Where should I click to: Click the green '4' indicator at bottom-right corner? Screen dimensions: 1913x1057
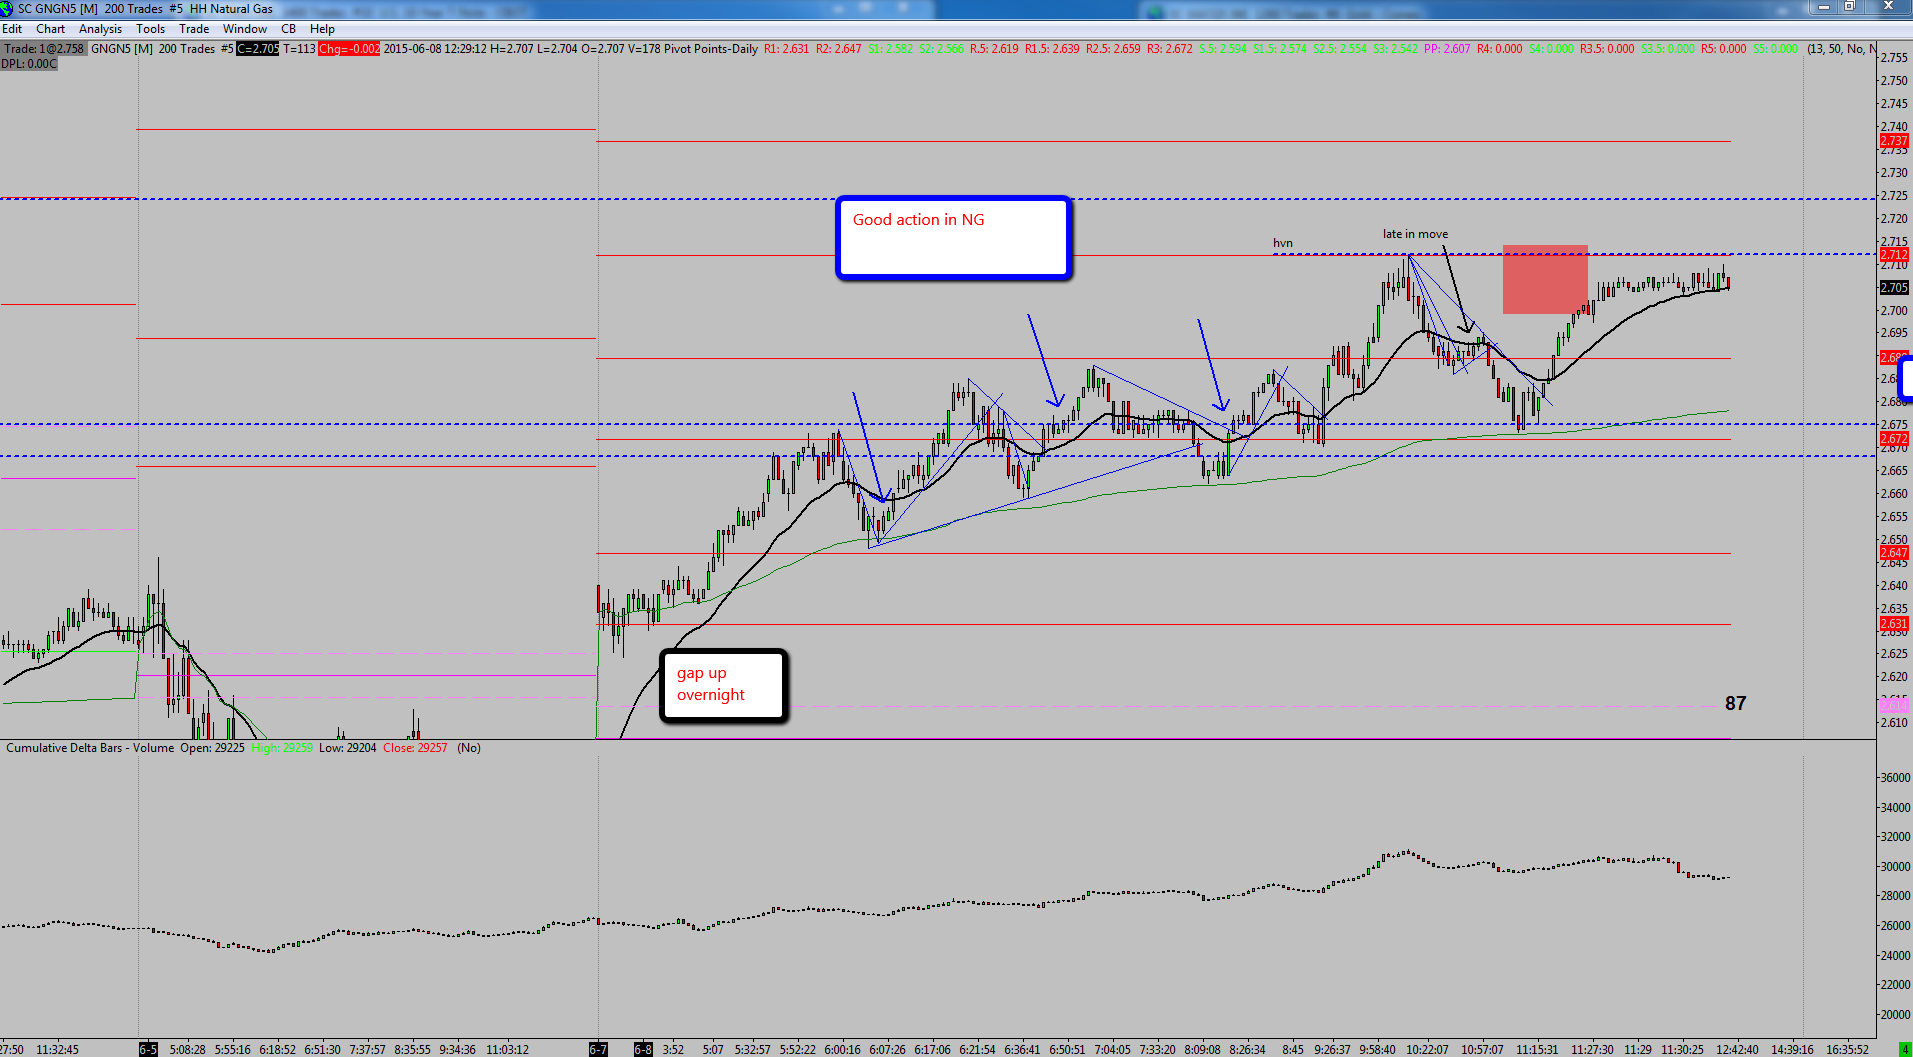[x=1905, y=1049]
